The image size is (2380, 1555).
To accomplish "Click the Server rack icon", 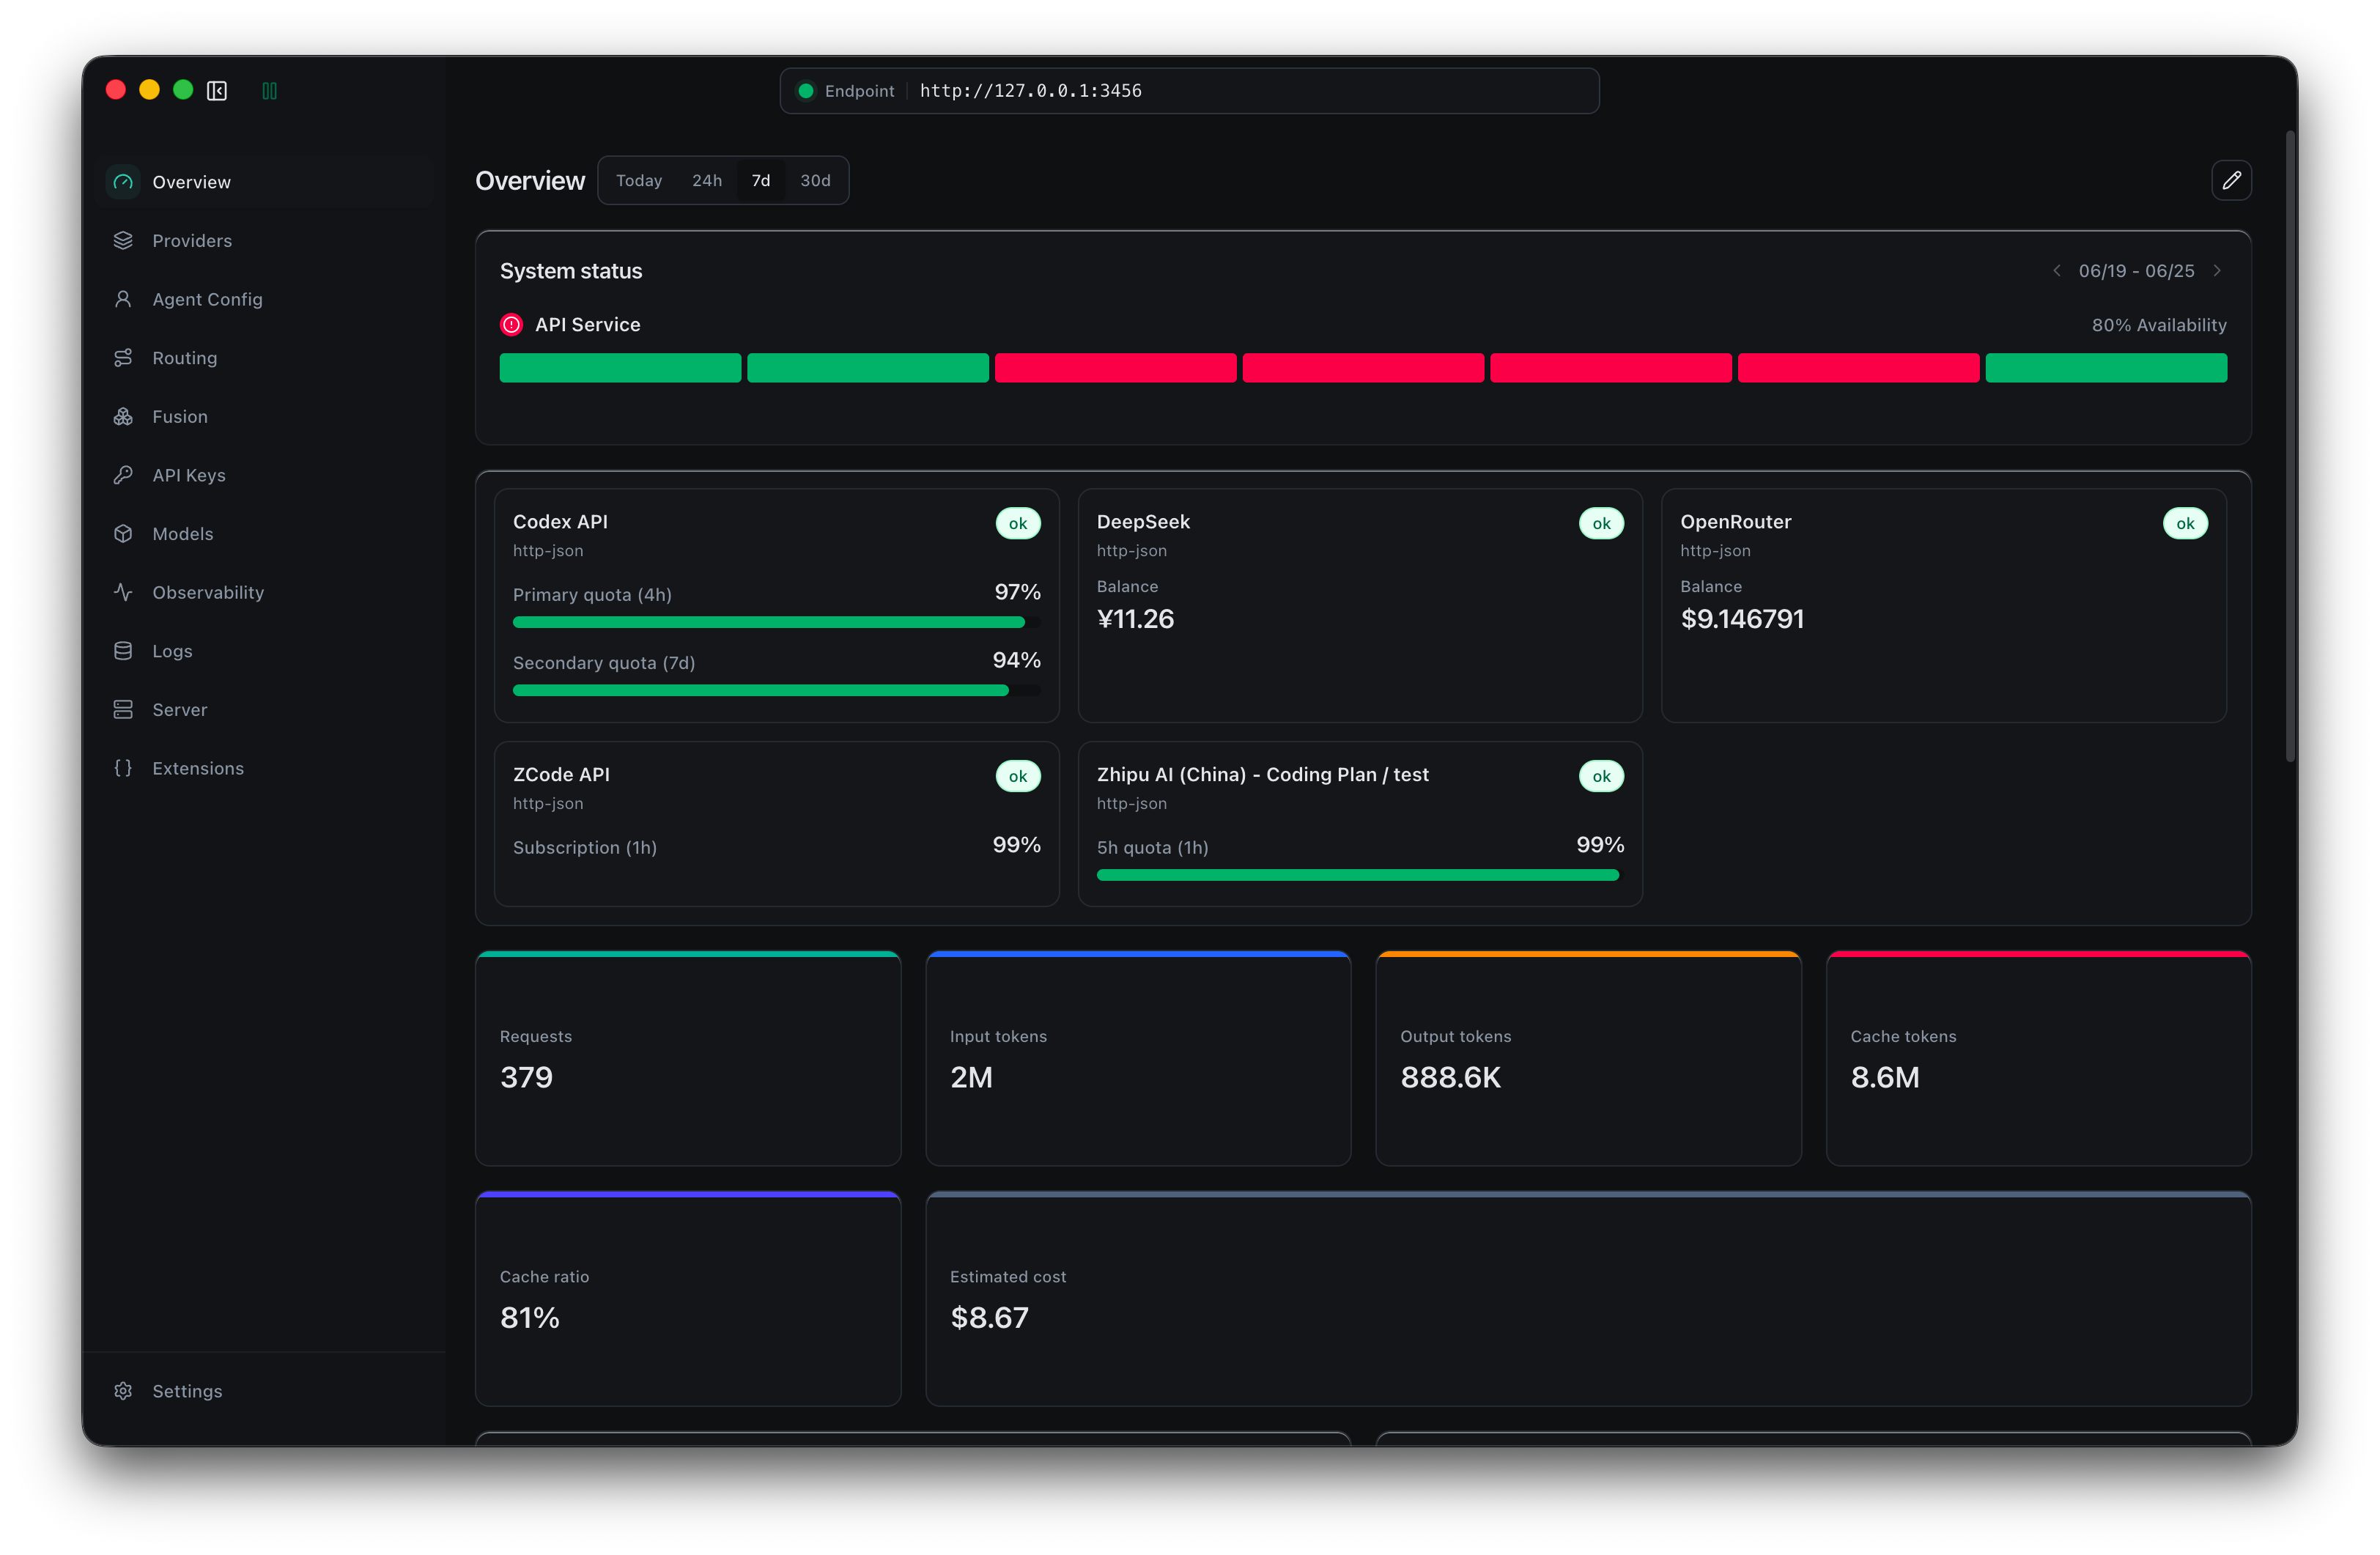I will [123, 709].
